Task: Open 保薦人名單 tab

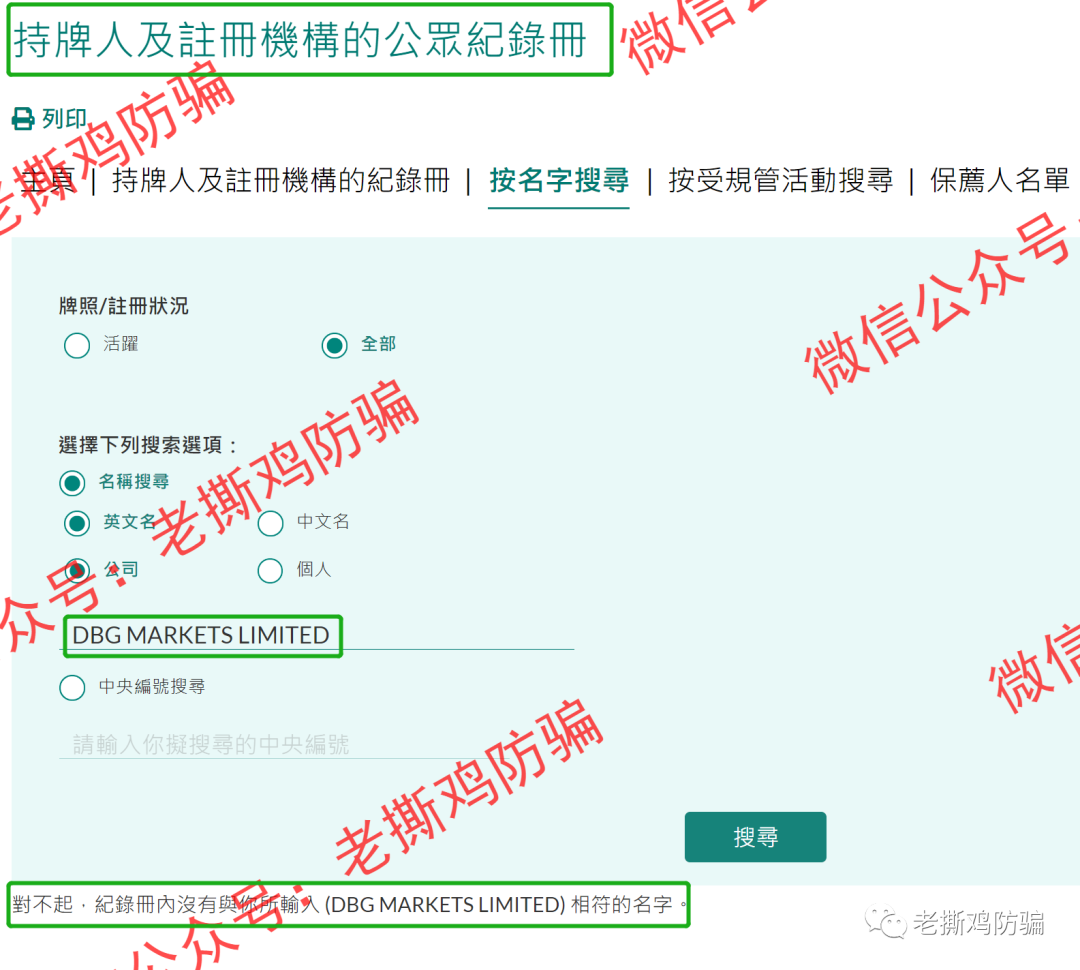Action: click(999, 180)
